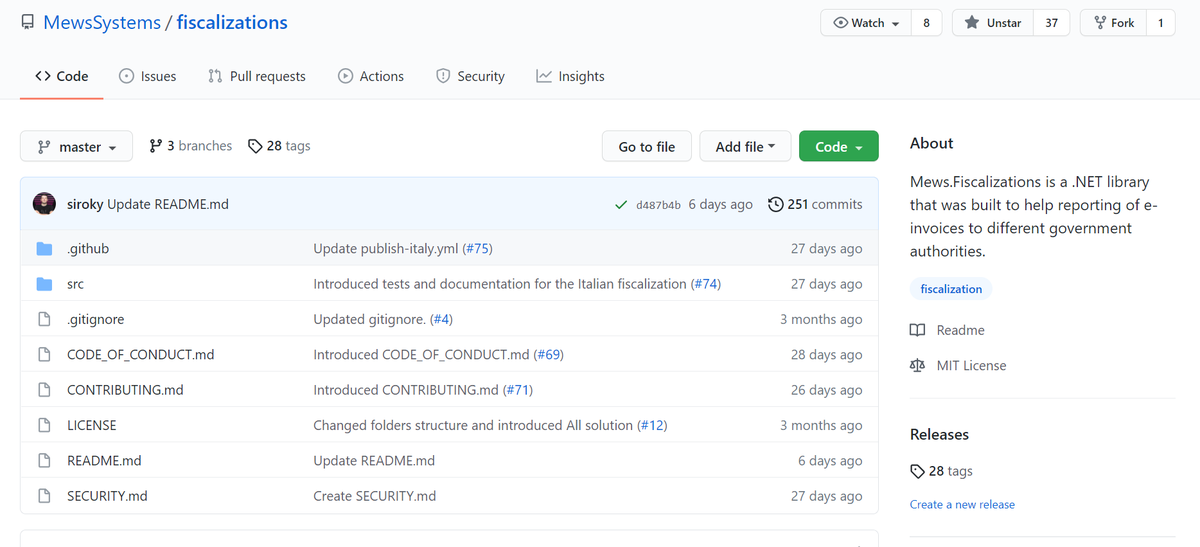Click Create a new release link
Screen dimensions: 1200x547
[x=962, y=505]
